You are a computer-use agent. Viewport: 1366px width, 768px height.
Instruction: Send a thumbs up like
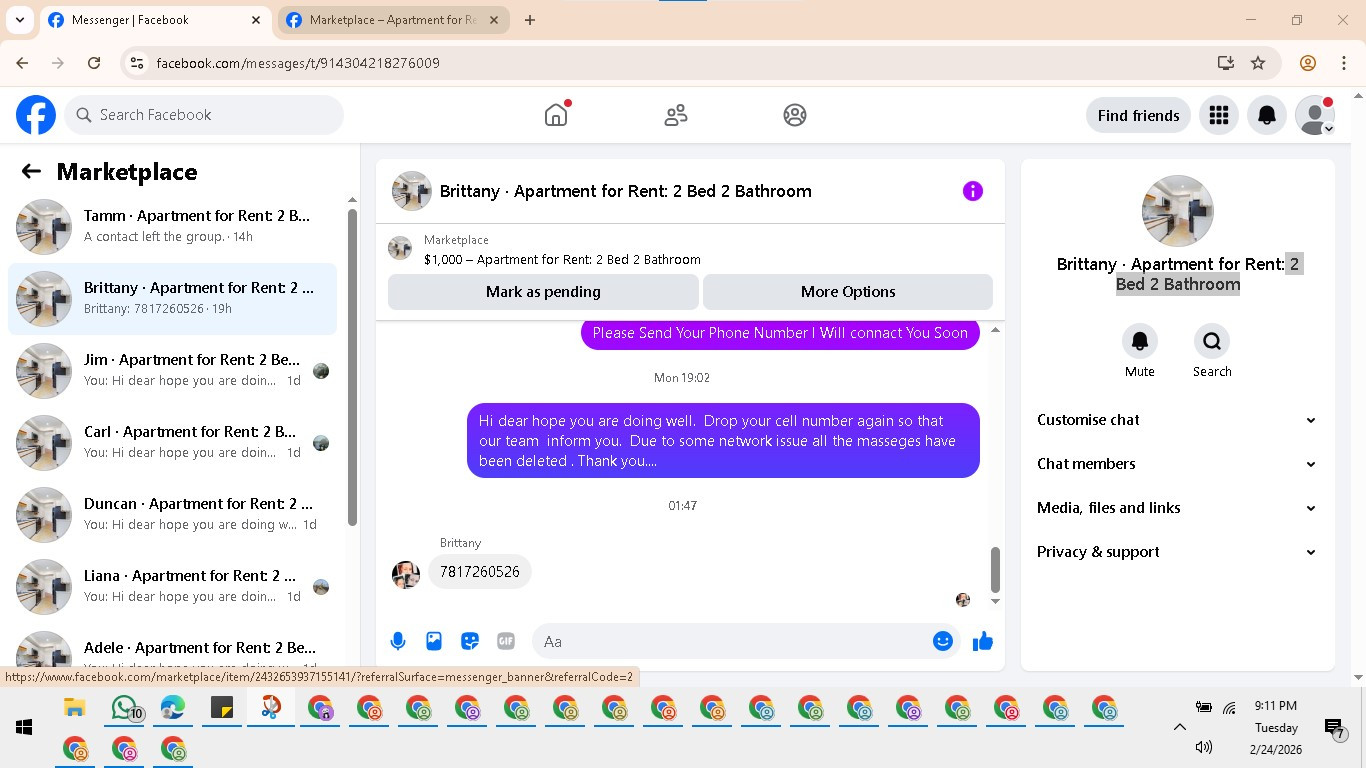click(x=983, y=641)
